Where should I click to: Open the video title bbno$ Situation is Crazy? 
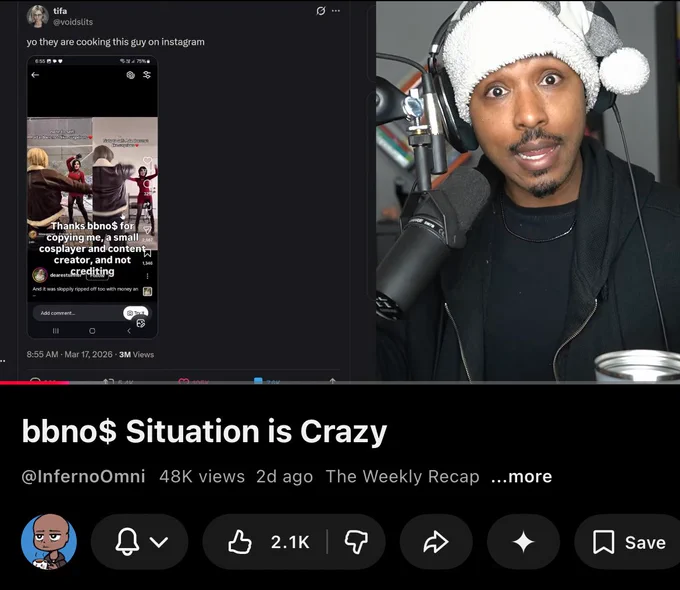(x=204, y=432)
